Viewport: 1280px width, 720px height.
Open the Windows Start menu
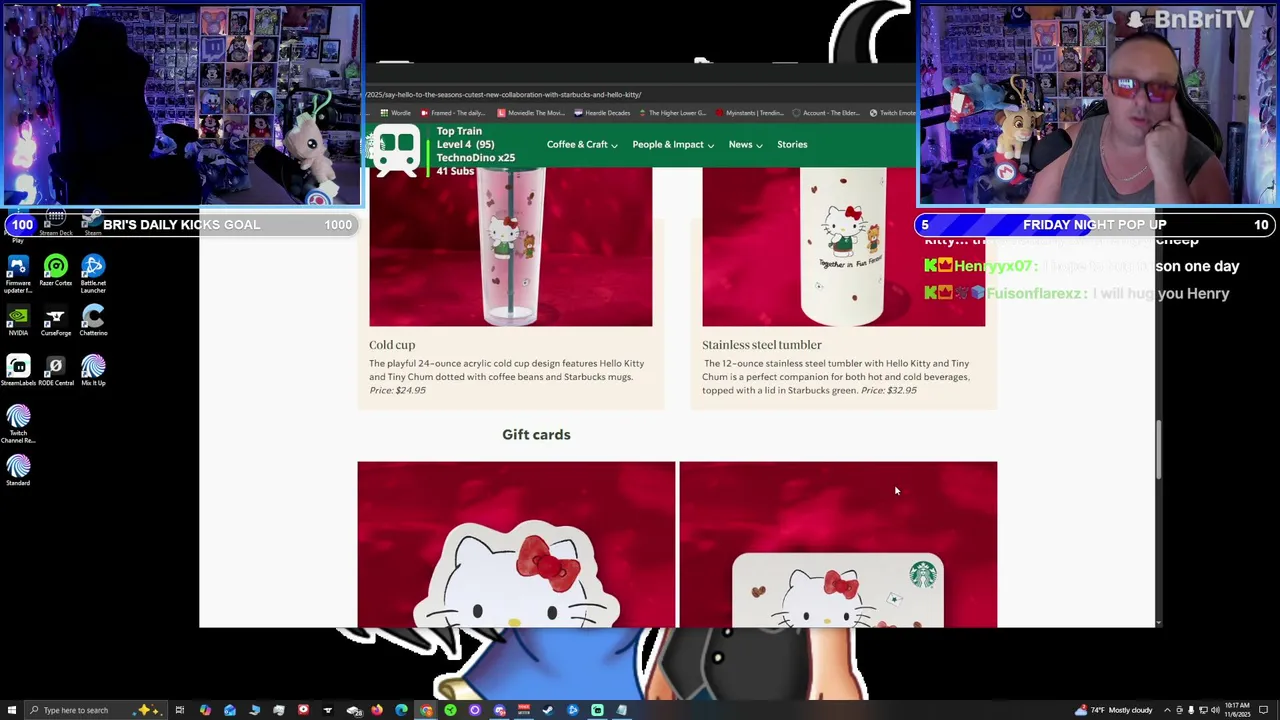click(12, 710)
